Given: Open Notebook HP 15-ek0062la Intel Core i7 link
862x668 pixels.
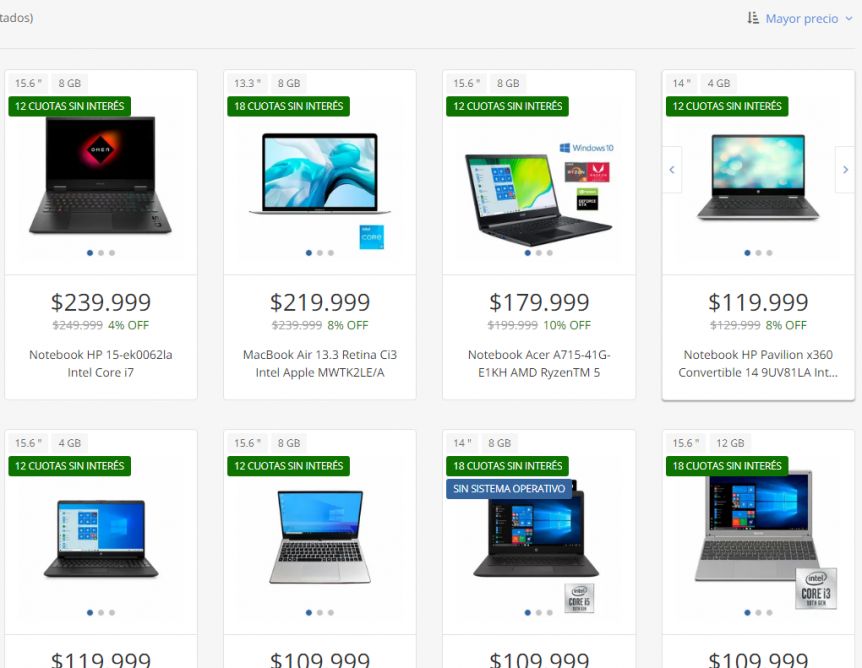Looking at the screenshot, I should (101, 363).
